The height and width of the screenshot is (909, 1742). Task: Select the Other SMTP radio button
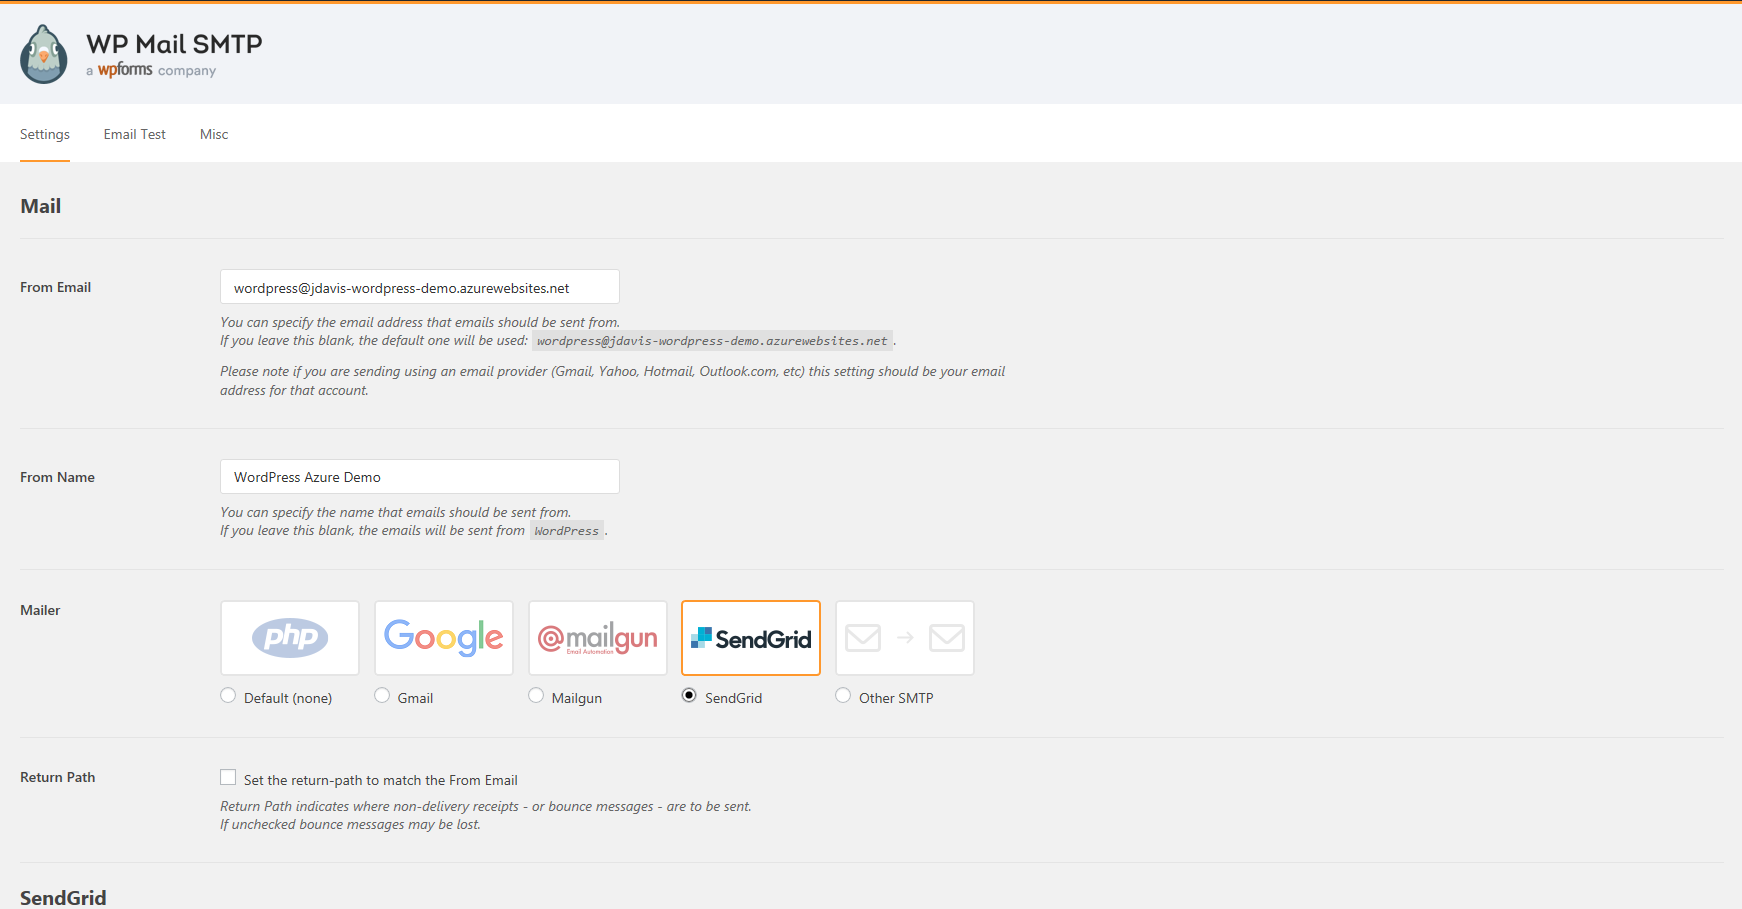[x=843, y=696]
